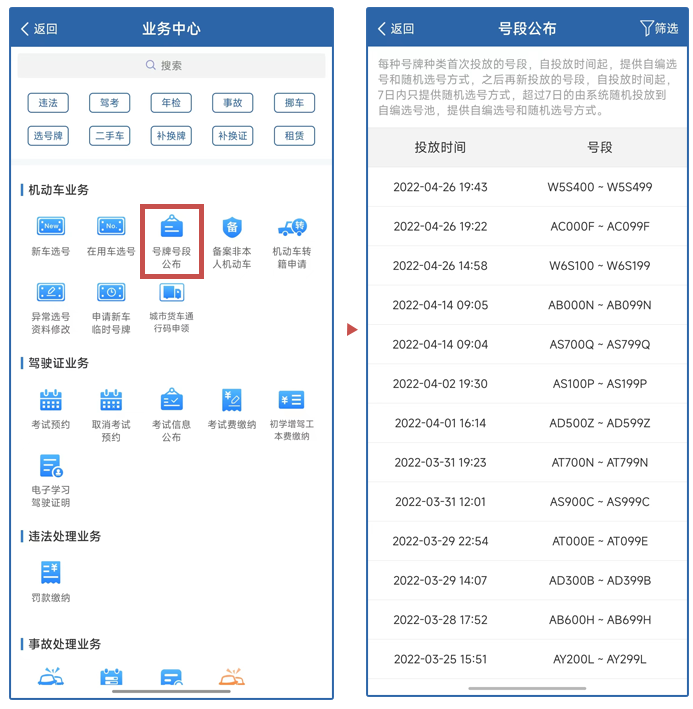
Task: Click the 搜索 search field
Action: coord(171,66)
